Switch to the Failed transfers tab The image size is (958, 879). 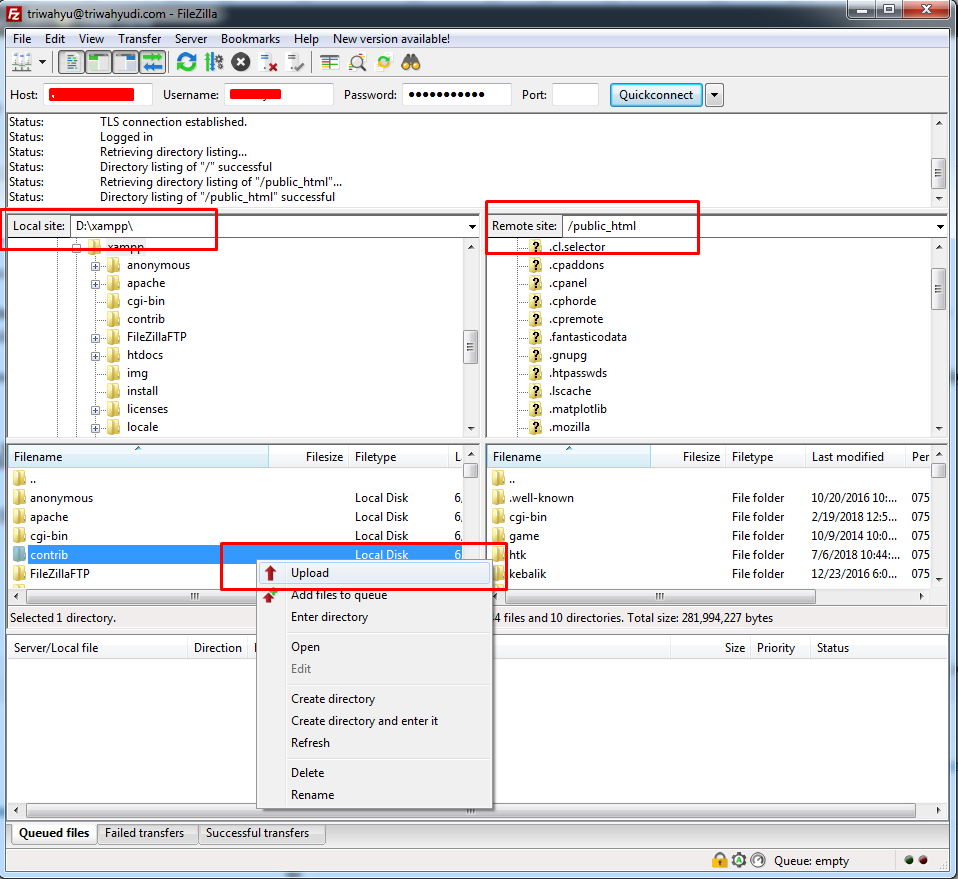pyautogui.click(x=145, y=833)
